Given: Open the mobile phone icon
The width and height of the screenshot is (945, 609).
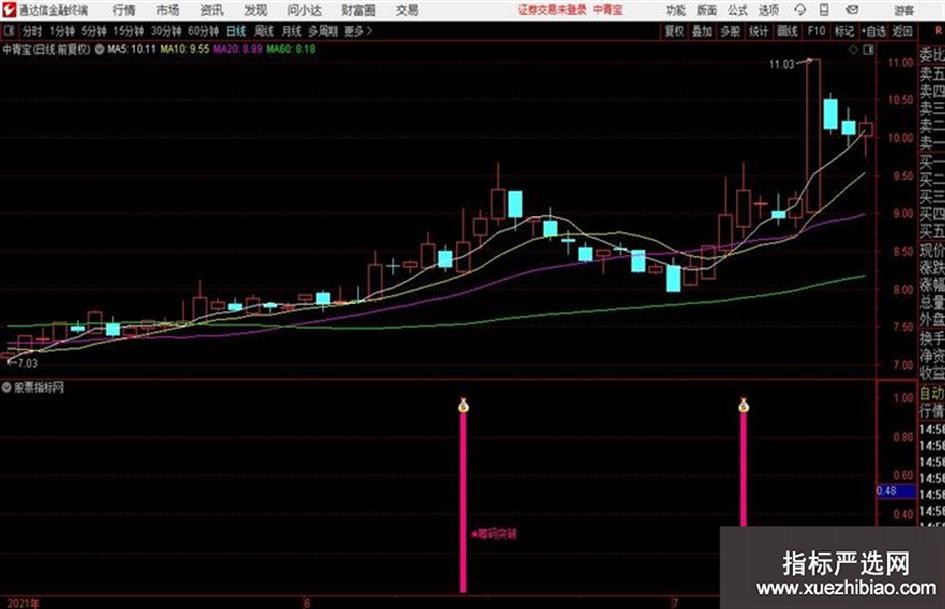Looking at the screenshot, I should click(824, 10).
